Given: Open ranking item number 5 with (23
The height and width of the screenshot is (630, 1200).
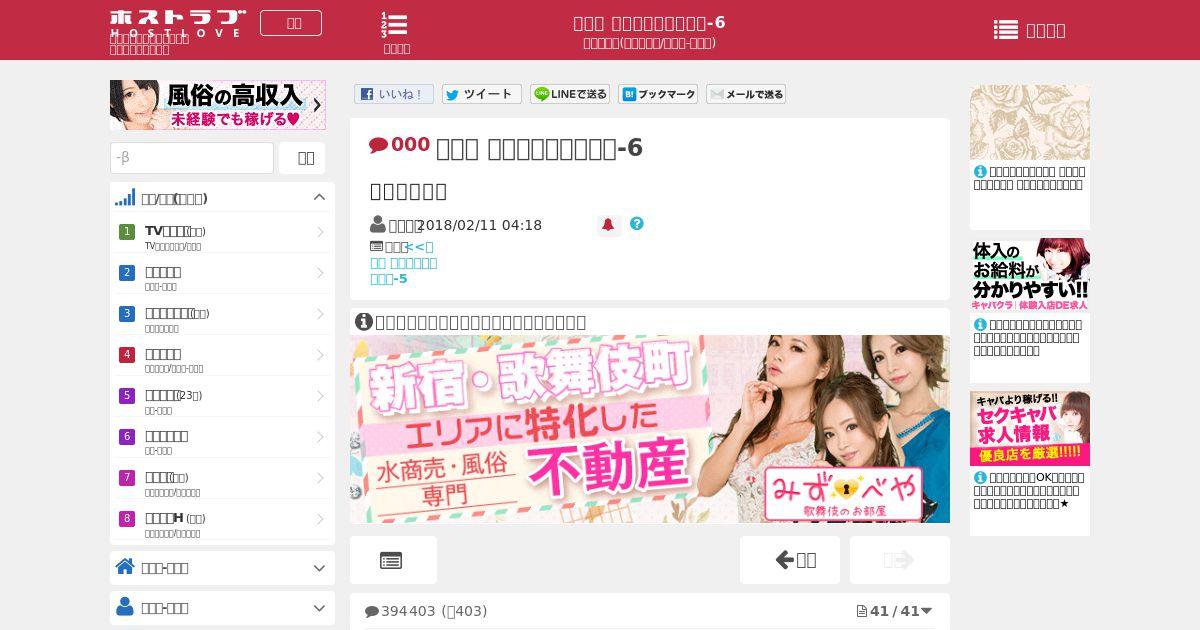Looking at the screenshot, I should coord(222,401).
